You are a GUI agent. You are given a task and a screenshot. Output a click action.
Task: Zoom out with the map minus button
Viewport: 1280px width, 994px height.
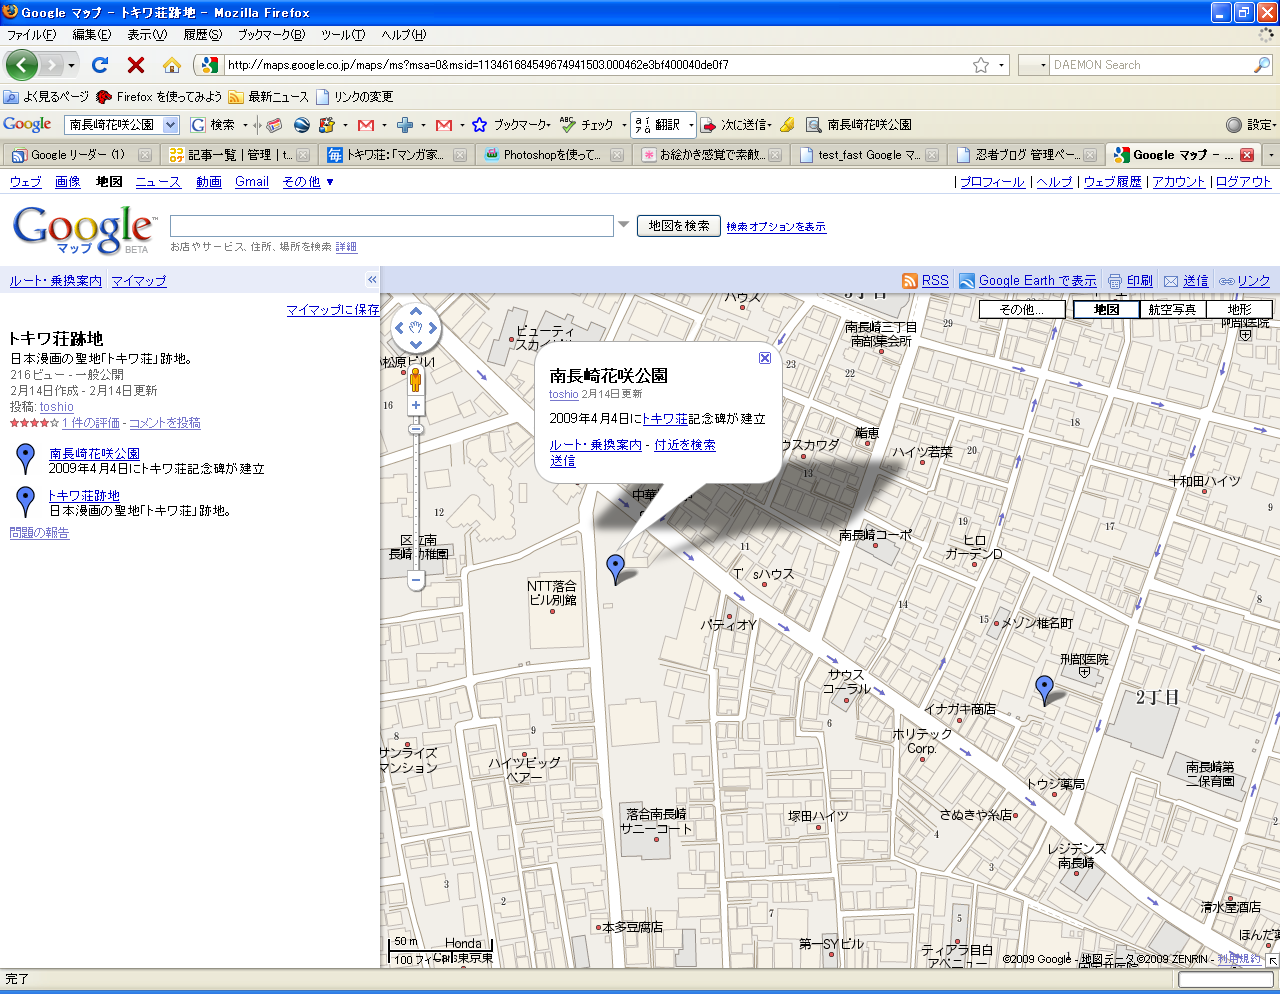(416, 580)
